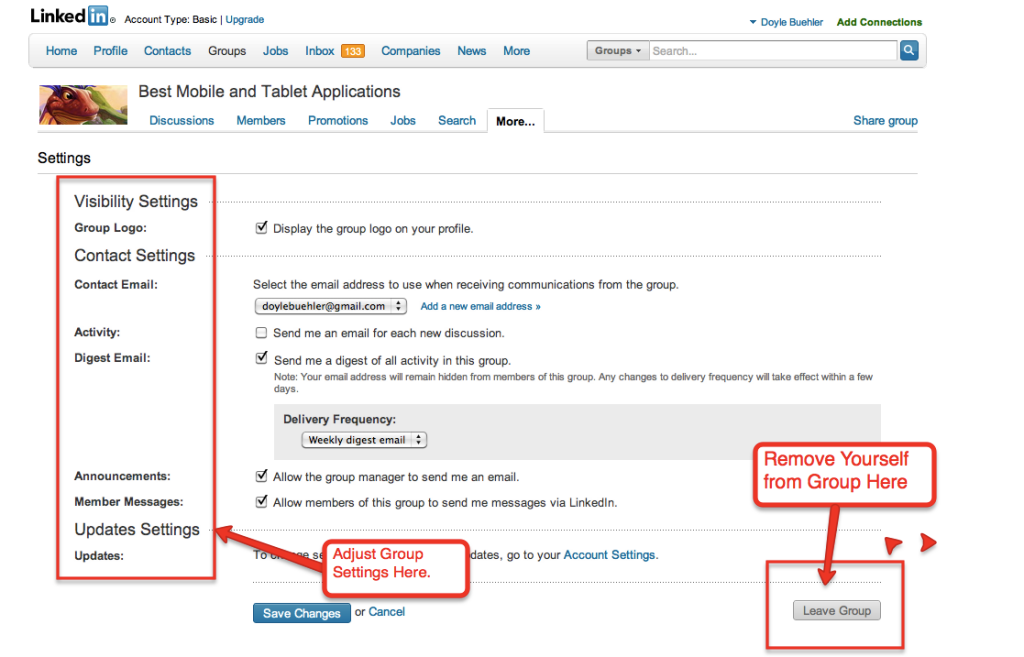Viewport: 1024px width, 657px height.
Task: Open Contacts in the navigation bar
Action: 167,51
